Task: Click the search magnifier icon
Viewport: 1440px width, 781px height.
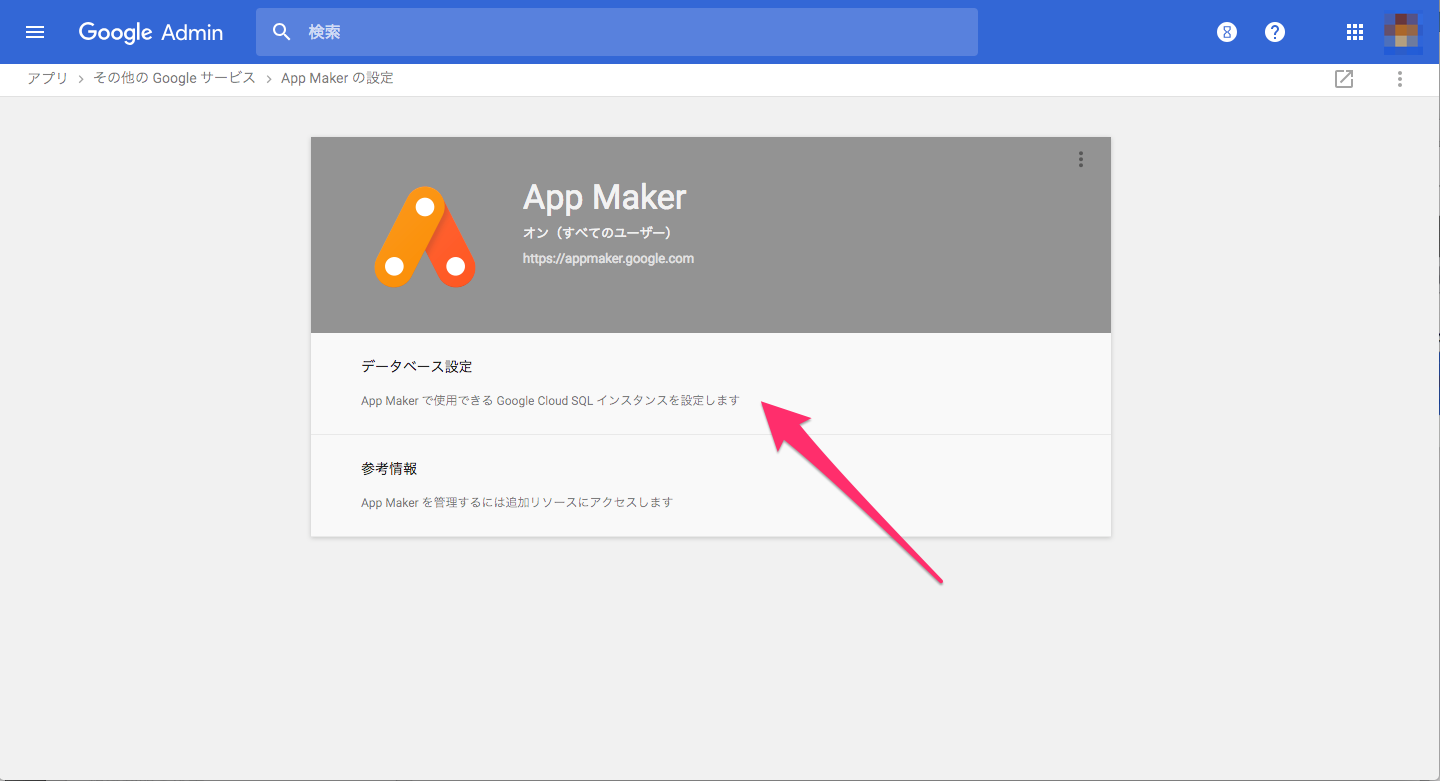Action: tap(282, 32)
